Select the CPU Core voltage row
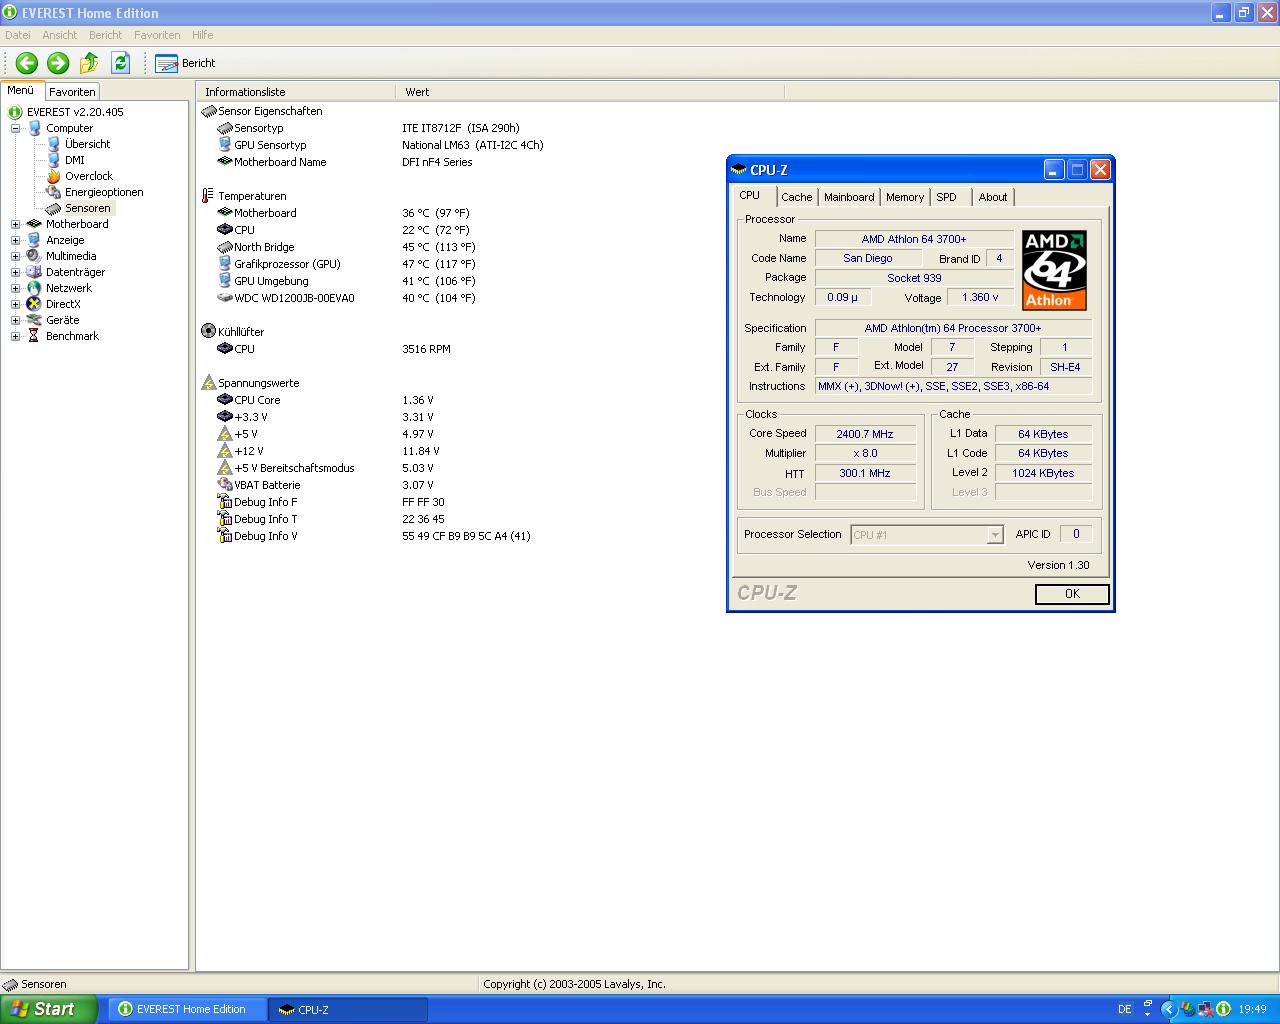 coord(257,400)
